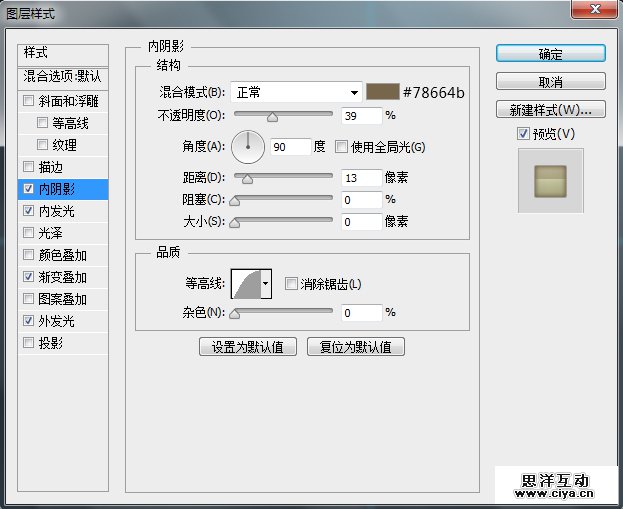This screenshot has height=509, width=623.
Task: Select the 投影 drop shadow entry
Action: (50, 343)
